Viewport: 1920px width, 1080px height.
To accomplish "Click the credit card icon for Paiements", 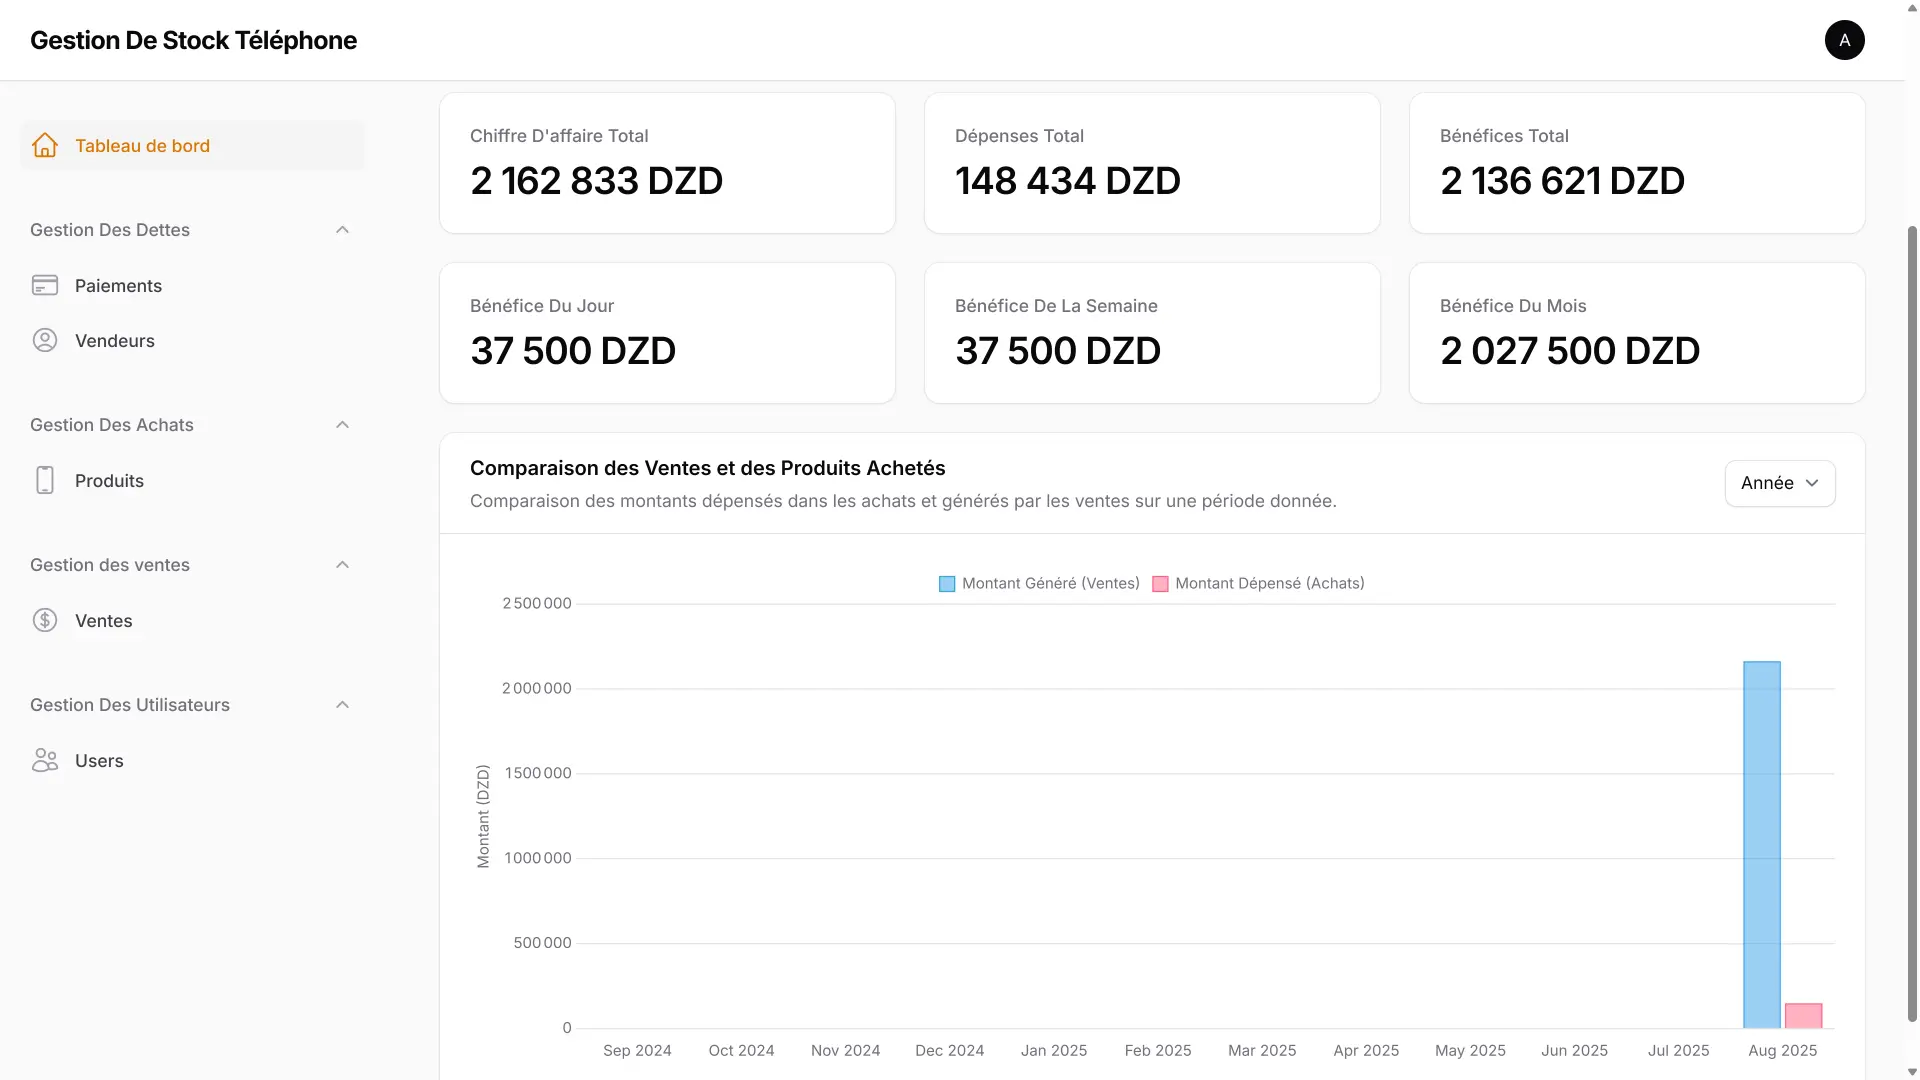I will coord(45,286).
